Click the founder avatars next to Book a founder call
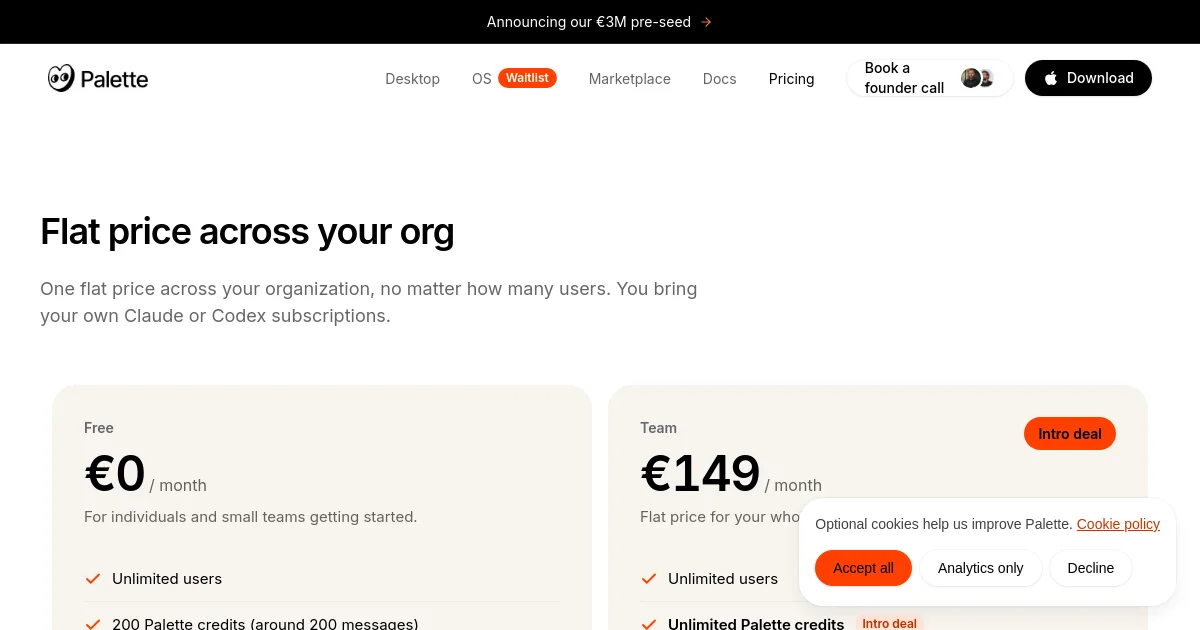 pyautogui.click(x=977, y=78)
